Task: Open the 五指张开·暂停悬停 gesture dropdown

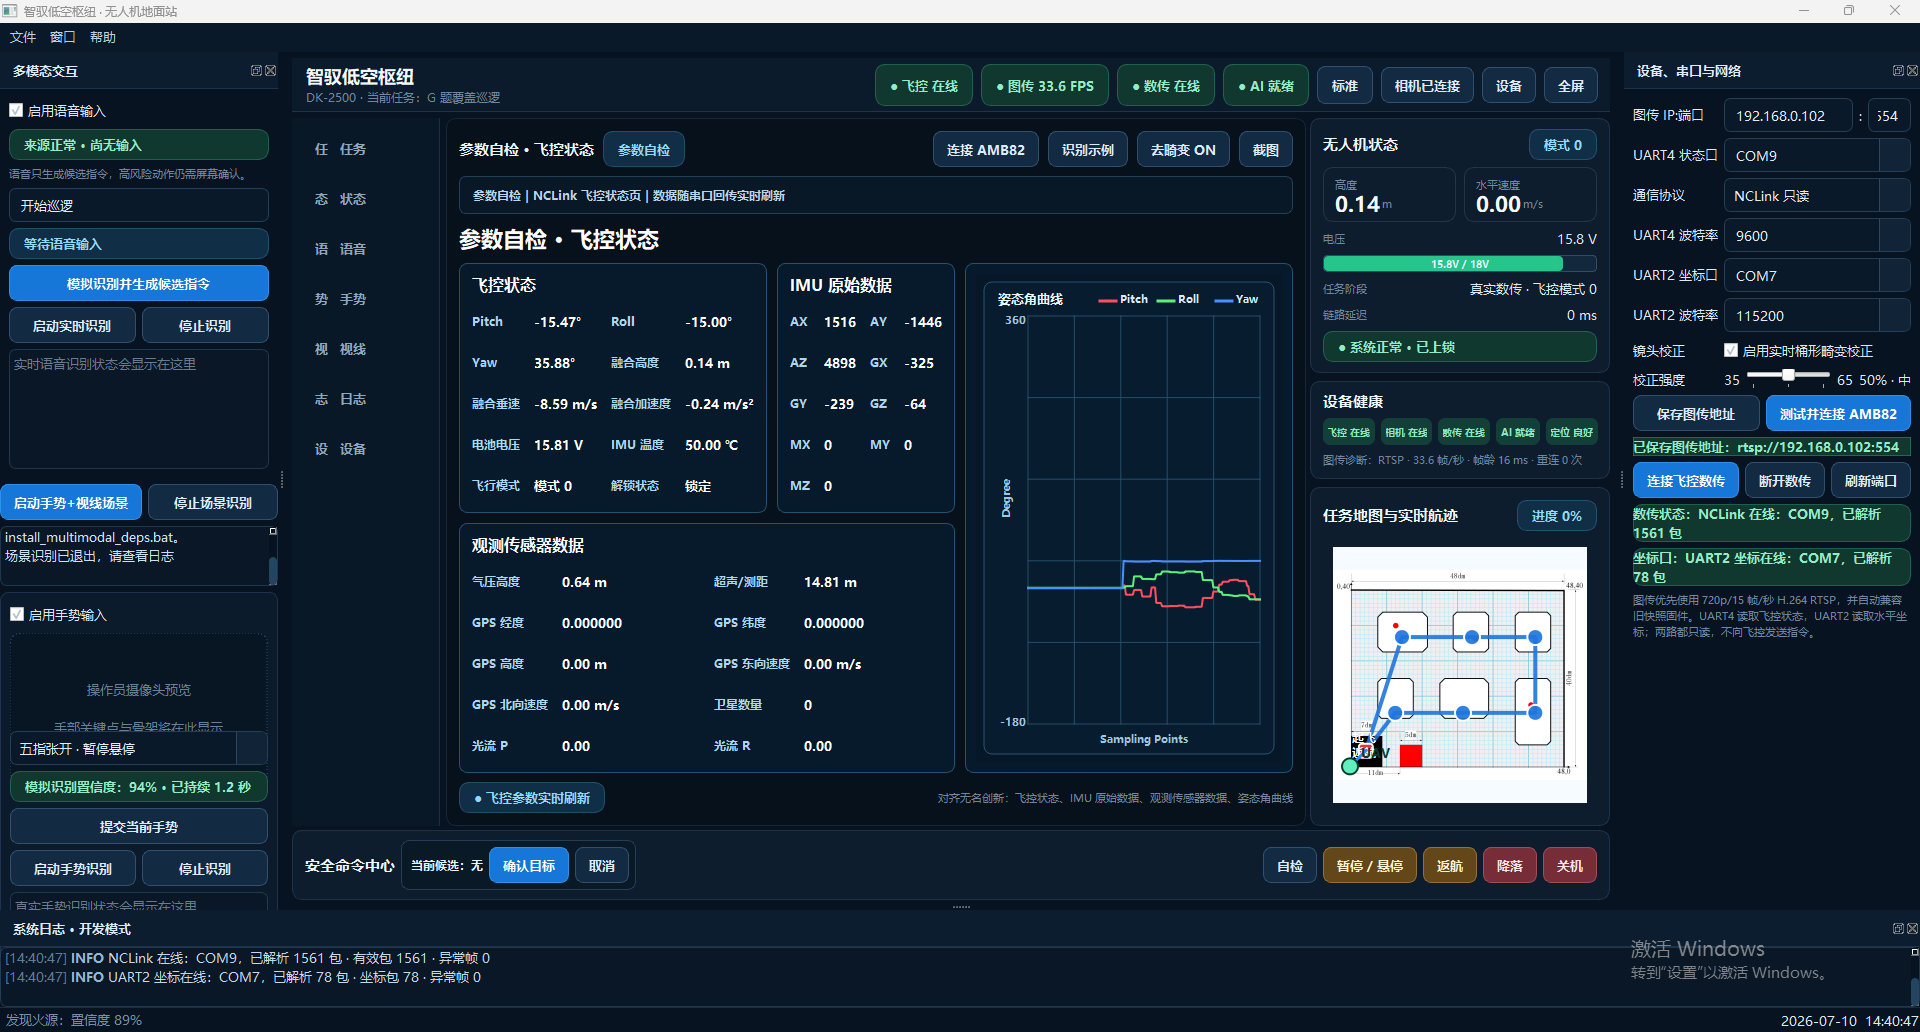Action: click(x=251, y=749)
